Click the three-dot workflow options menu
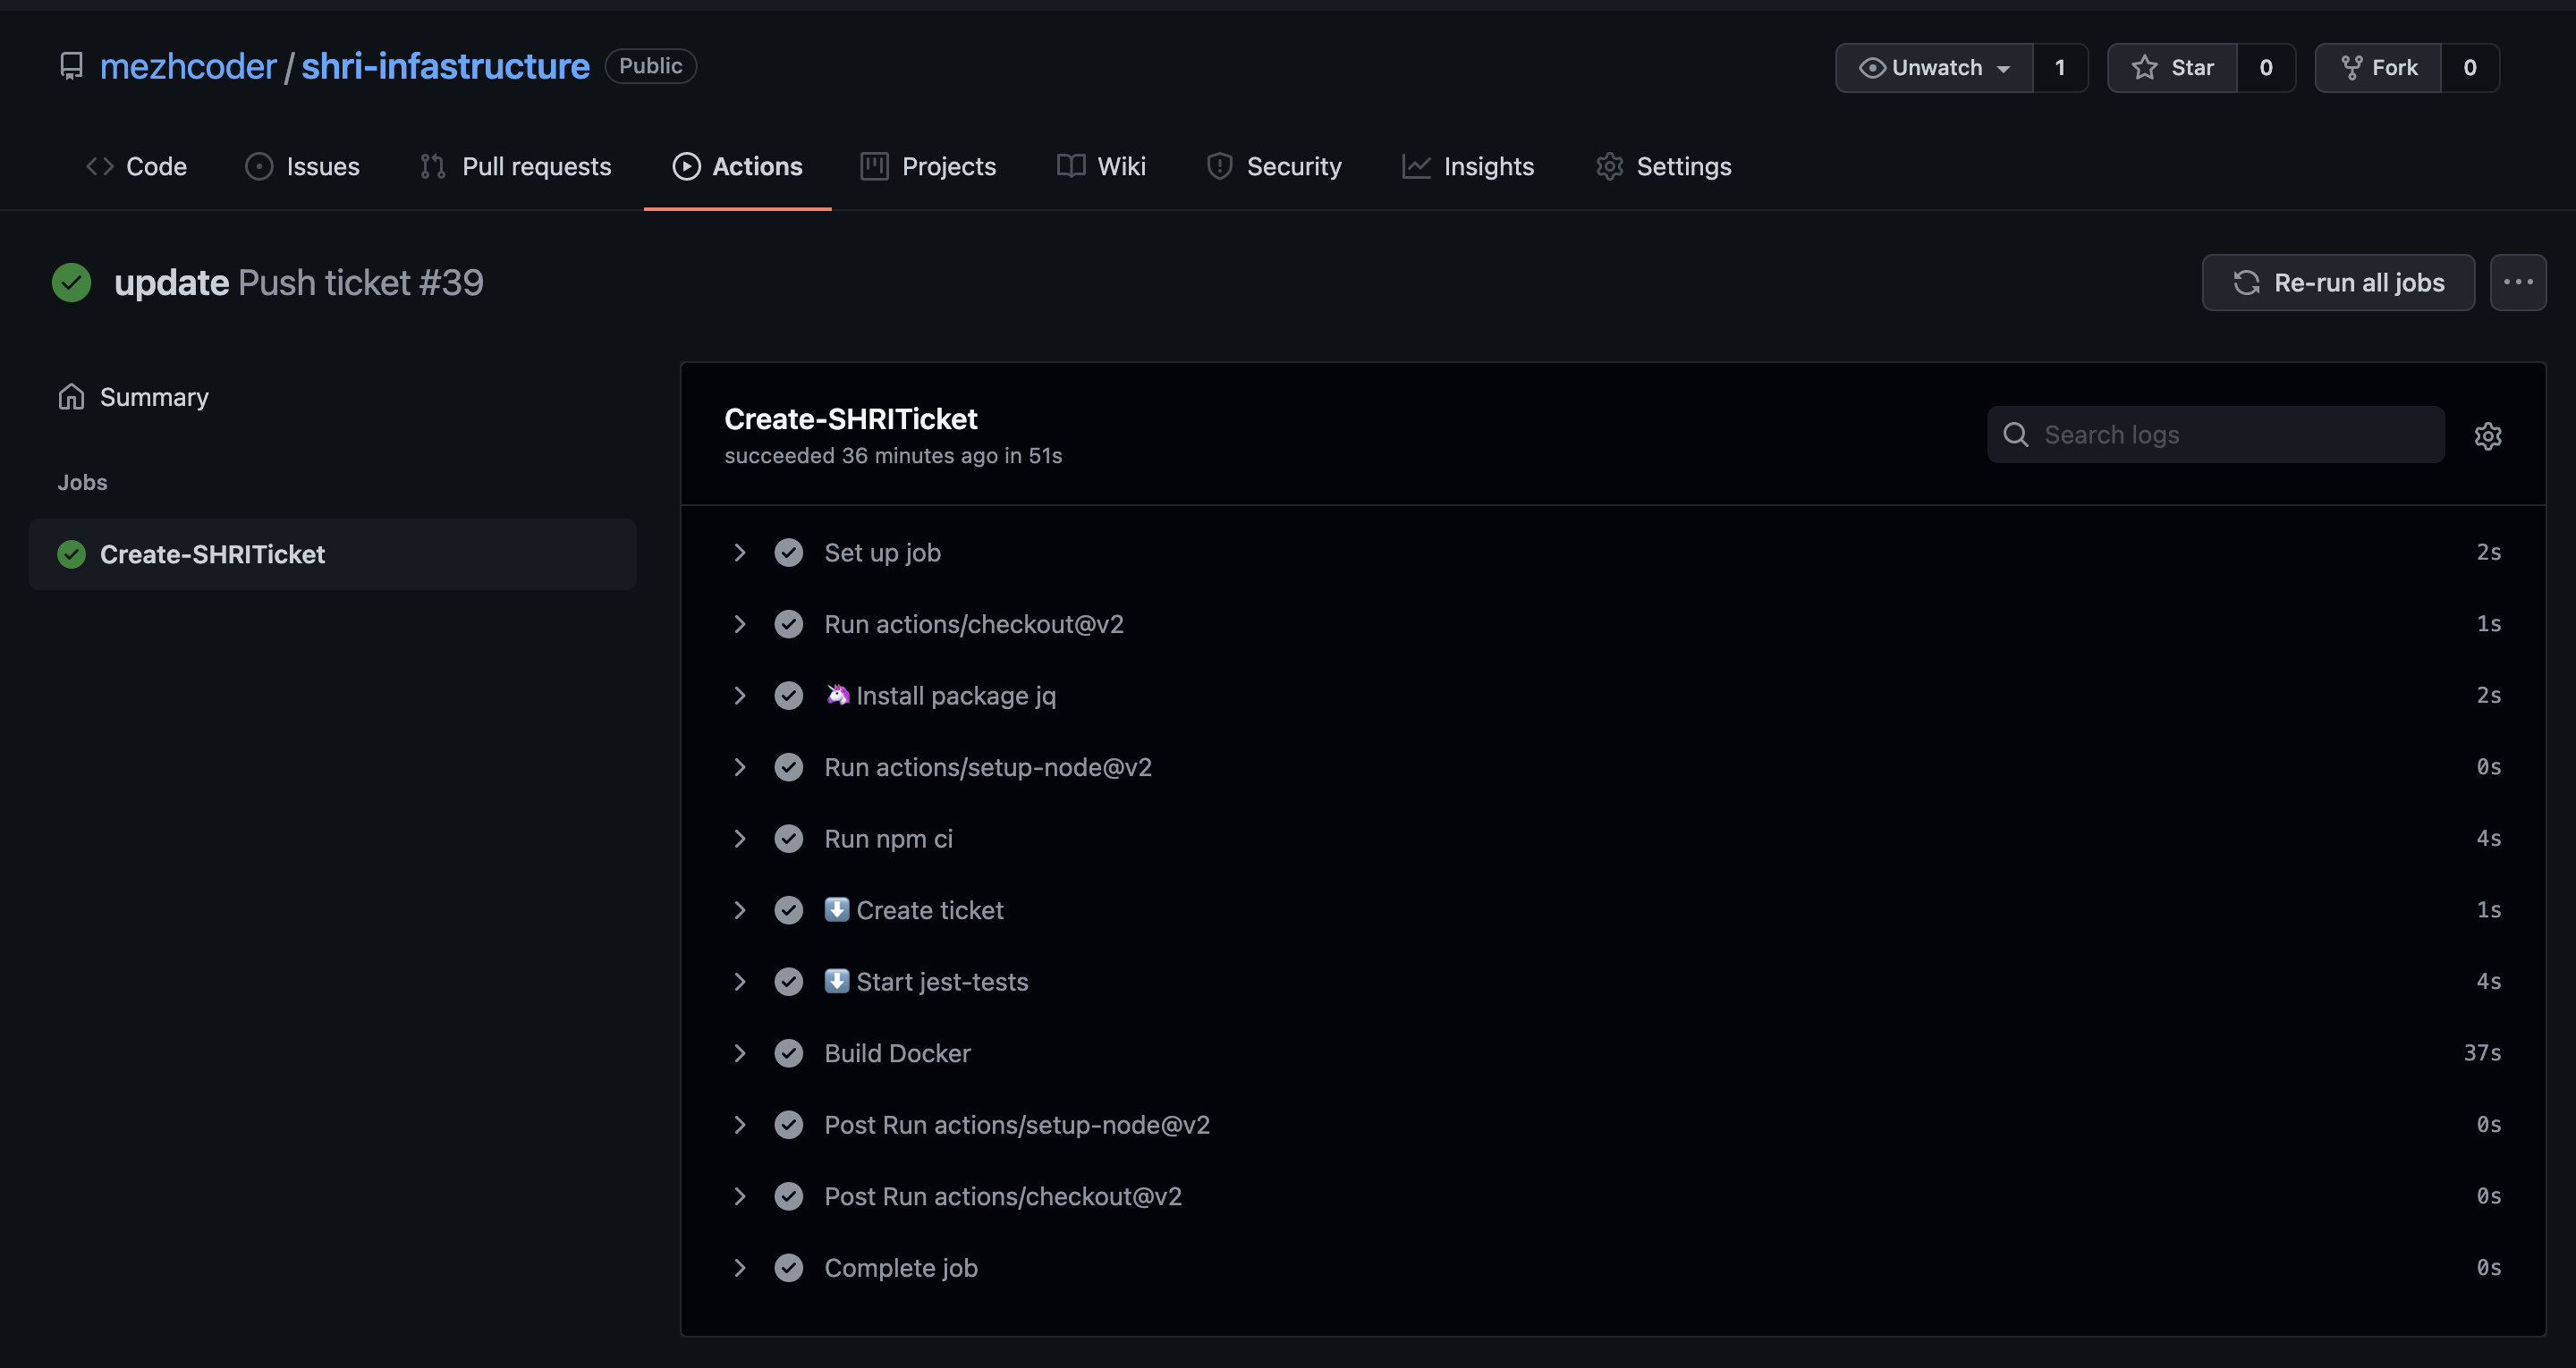Viewport: 2576px width, 1368px height. tap(2517, 283)
